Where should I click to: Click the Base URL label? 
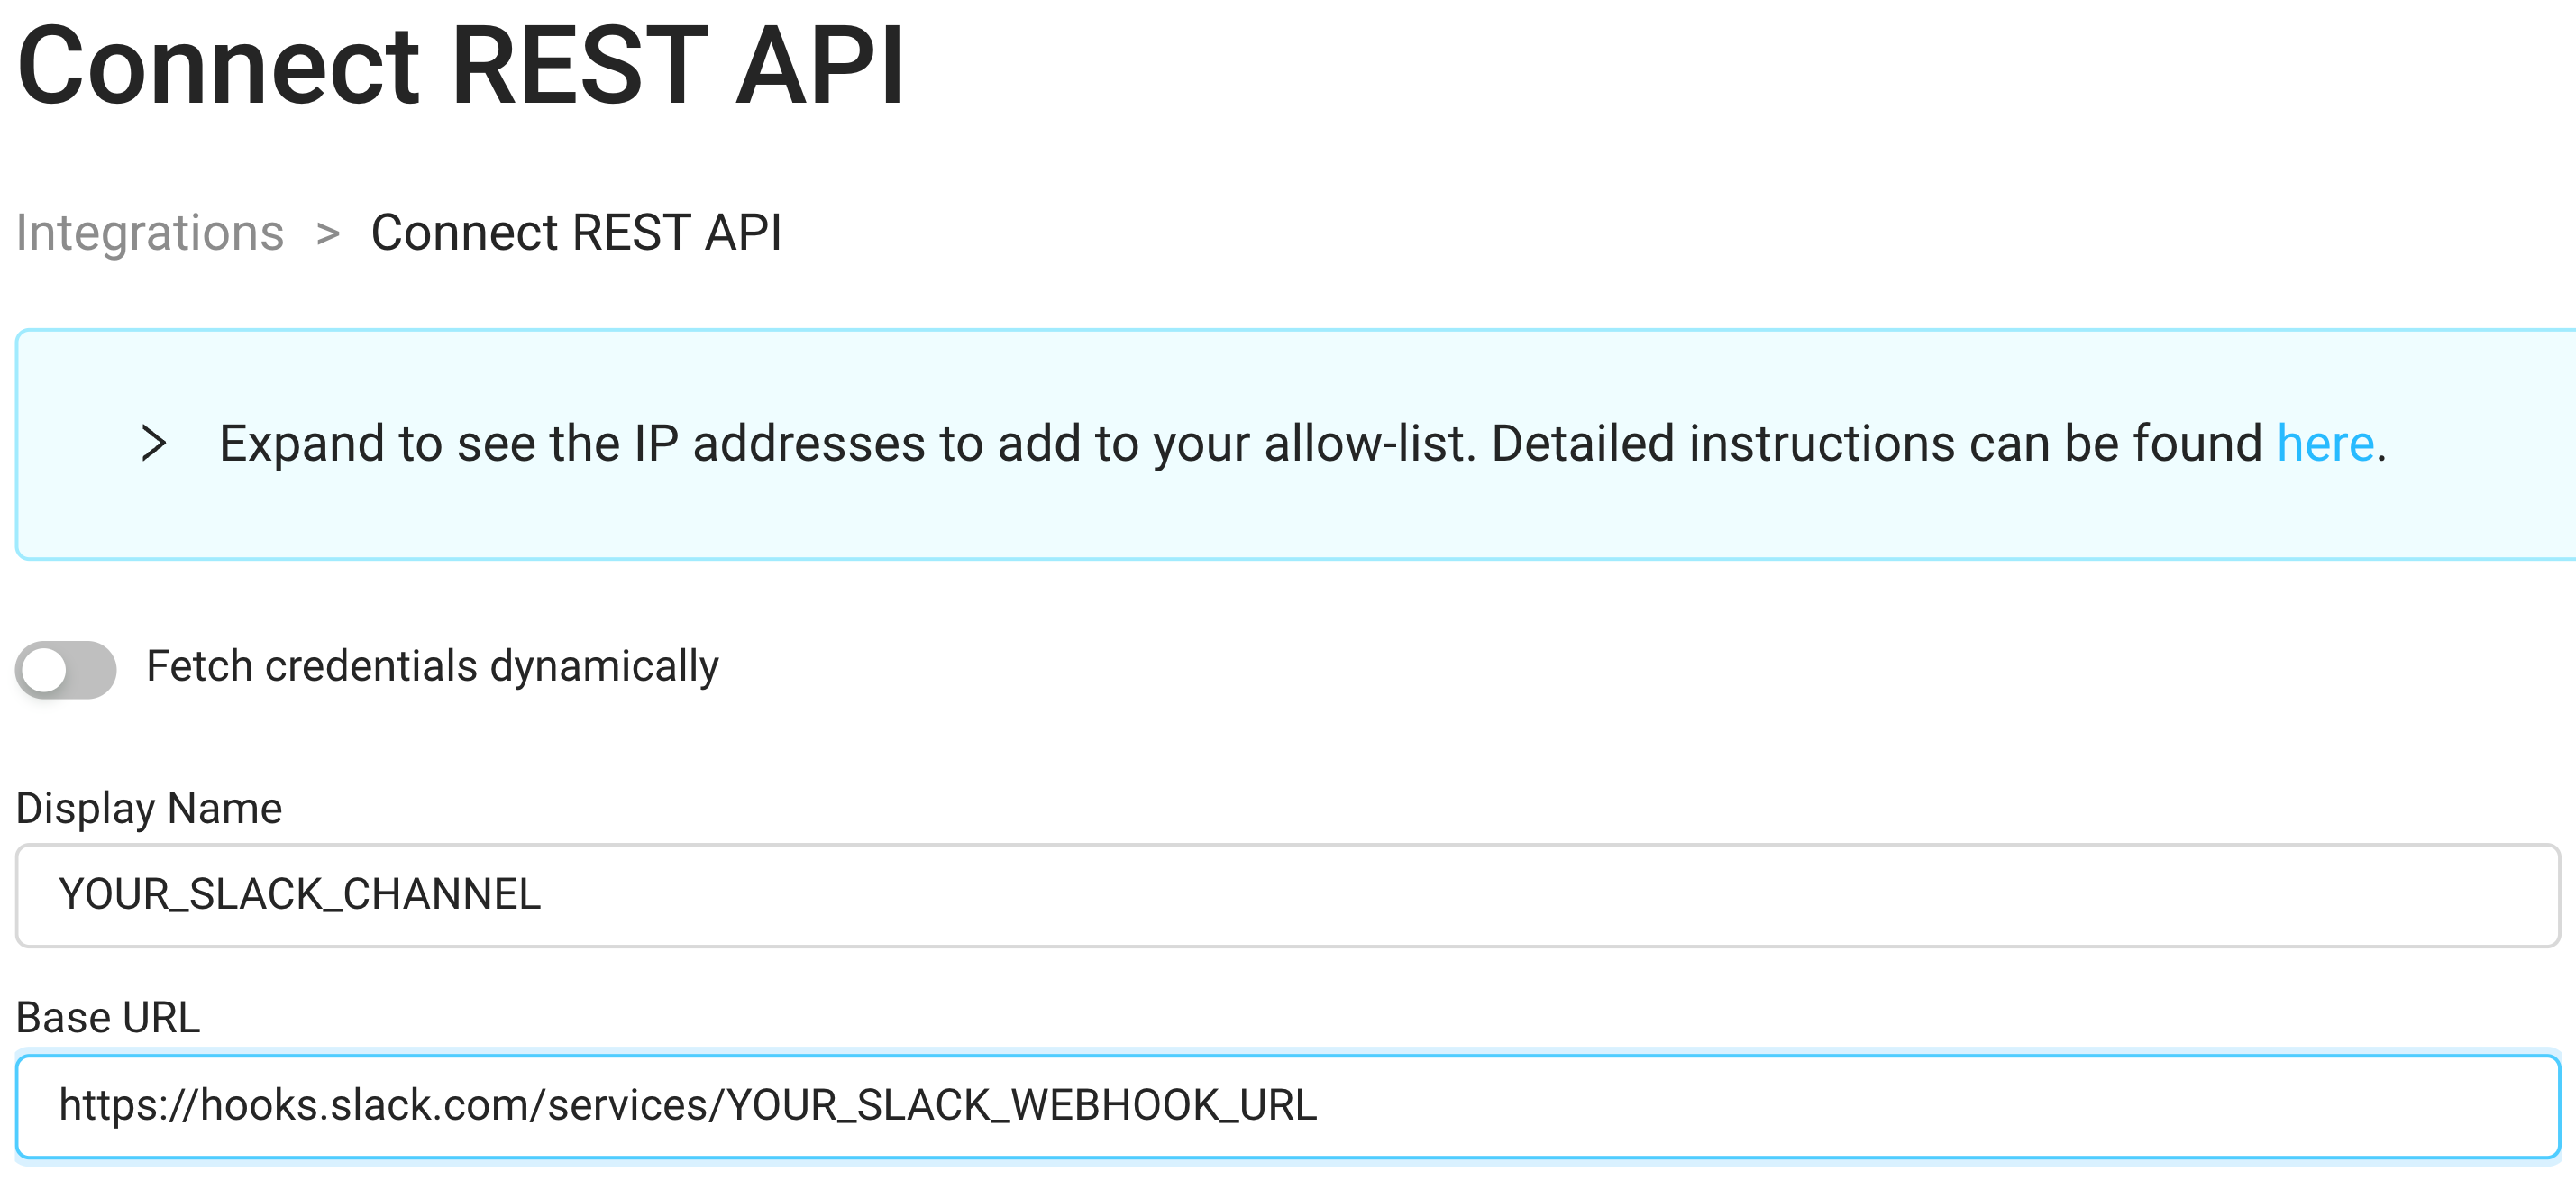(x=108, y=1018)
